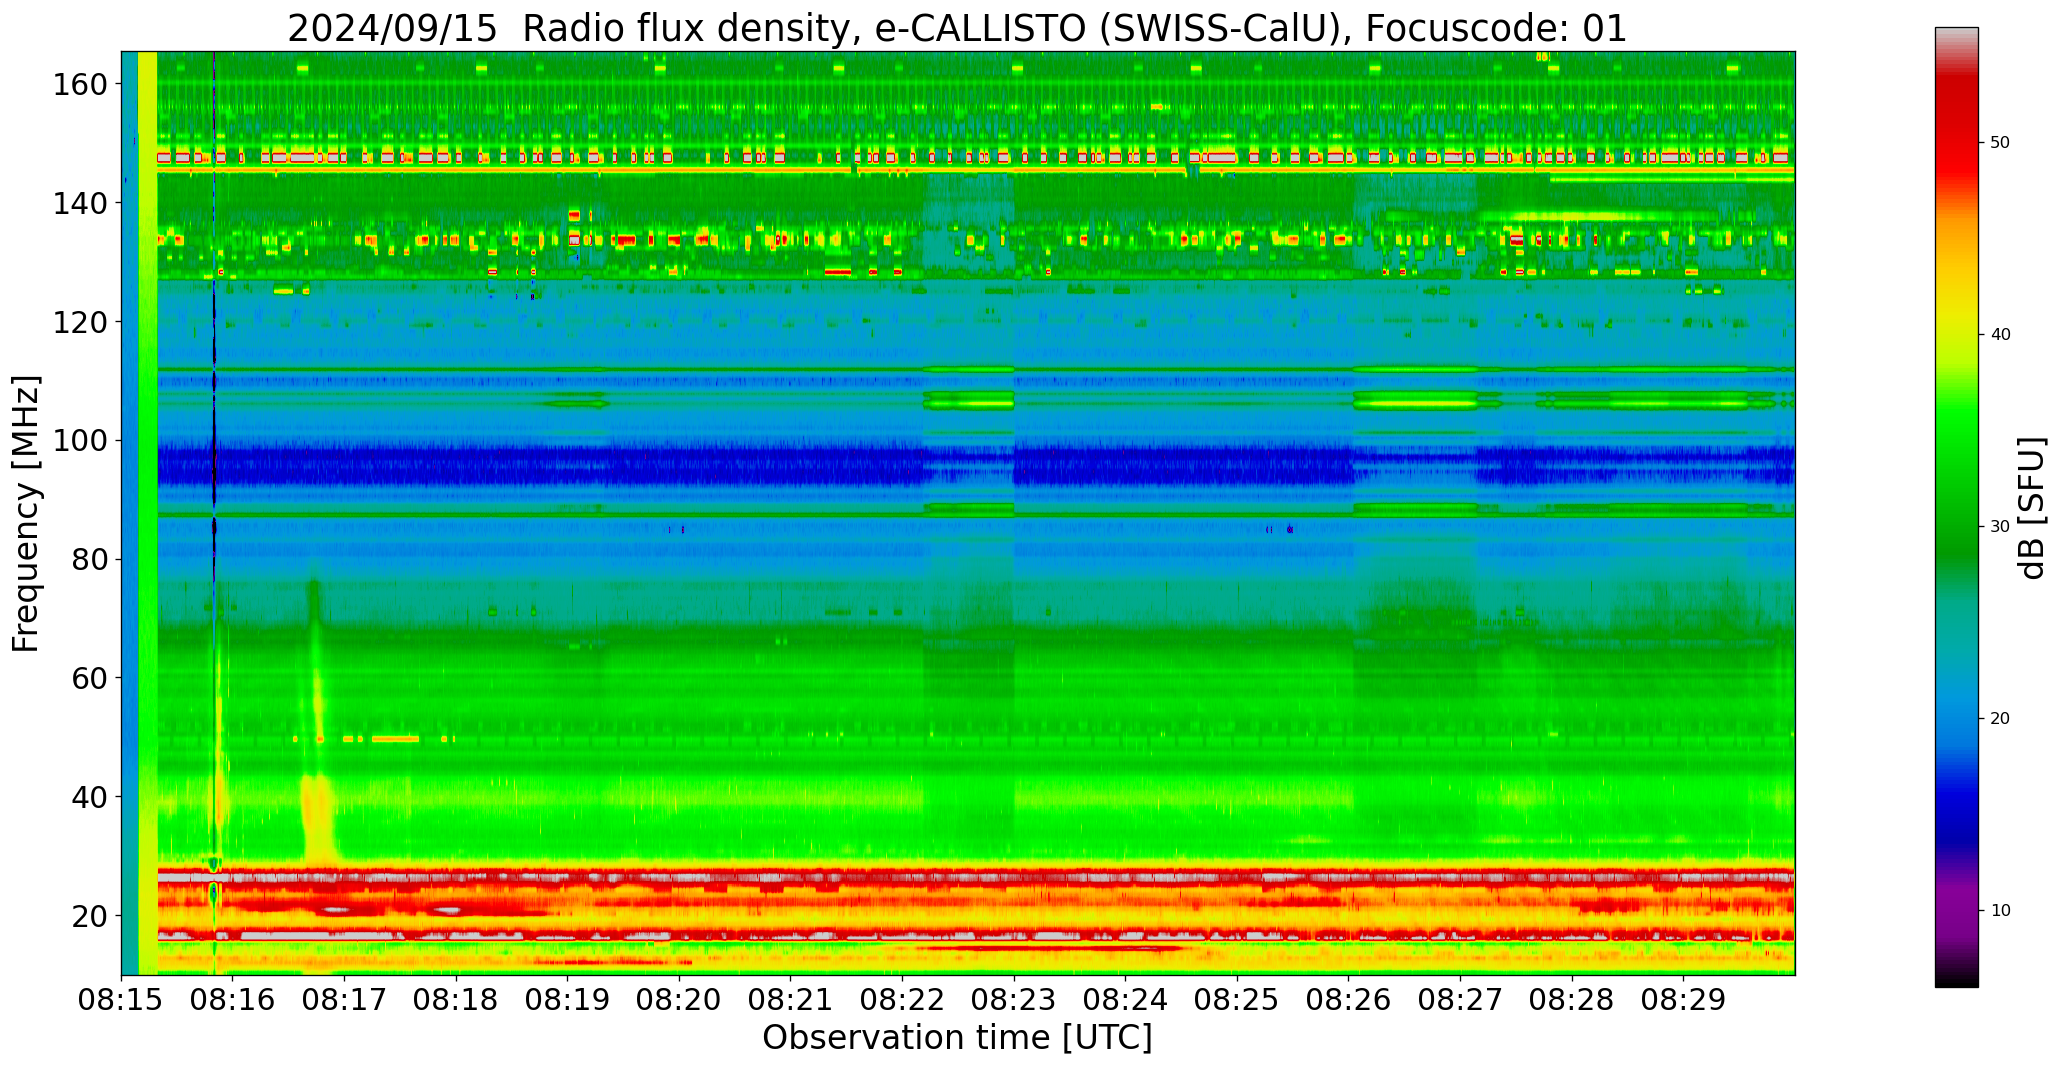The image size is (2062, 1067).
Task: Click the 08:15 time tick label
Action: click(x=122, y=1000)
